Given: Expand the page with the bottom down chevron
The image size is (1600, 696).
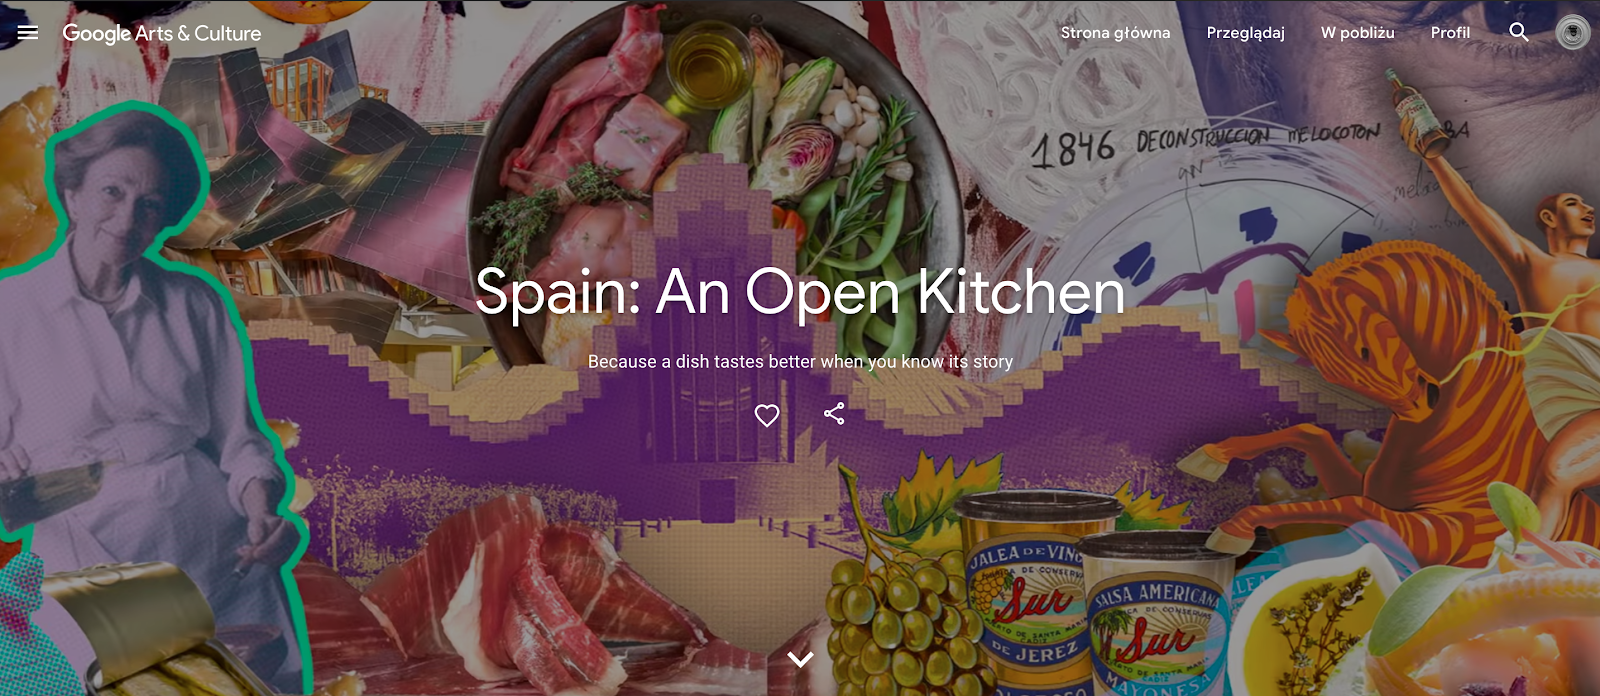Looking at the screenshot, I should pyautogui.click(x=800, y=659).
